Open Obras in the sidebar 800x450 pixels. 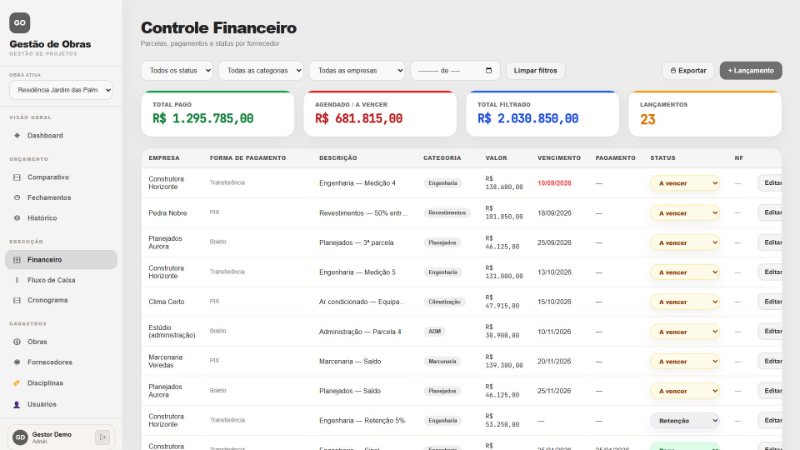[x=61, y=342]
